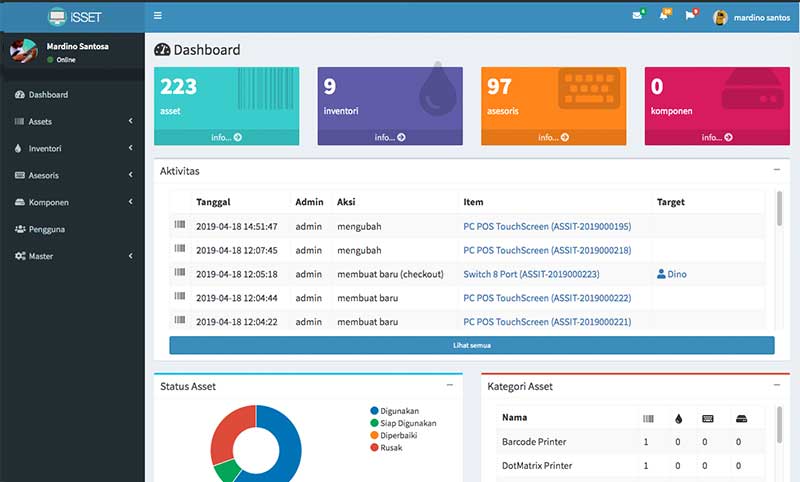This screenshot has width=800, height=482.
Task: Open Switch 8 Port ASSIT-2019000223 link
Action: (x=531, y=274)
